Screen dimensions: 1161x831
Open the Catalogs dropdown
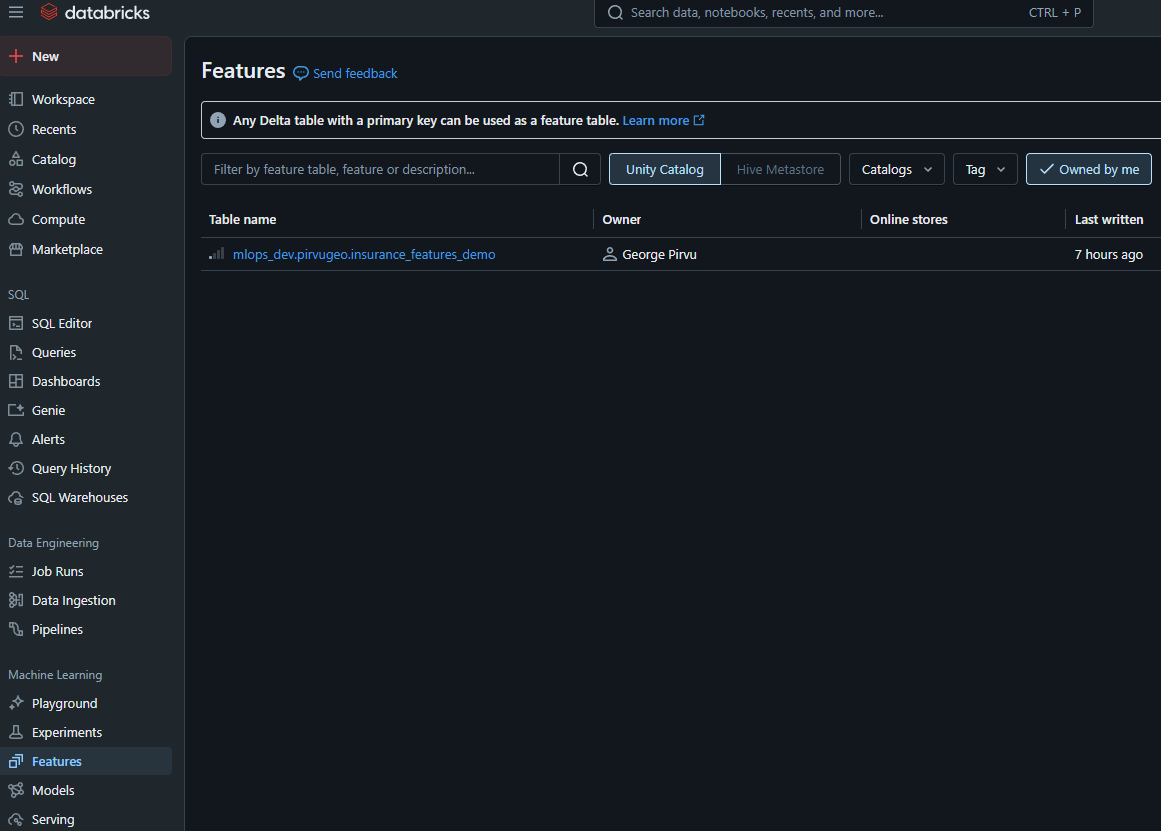click(x=896, y=169)
